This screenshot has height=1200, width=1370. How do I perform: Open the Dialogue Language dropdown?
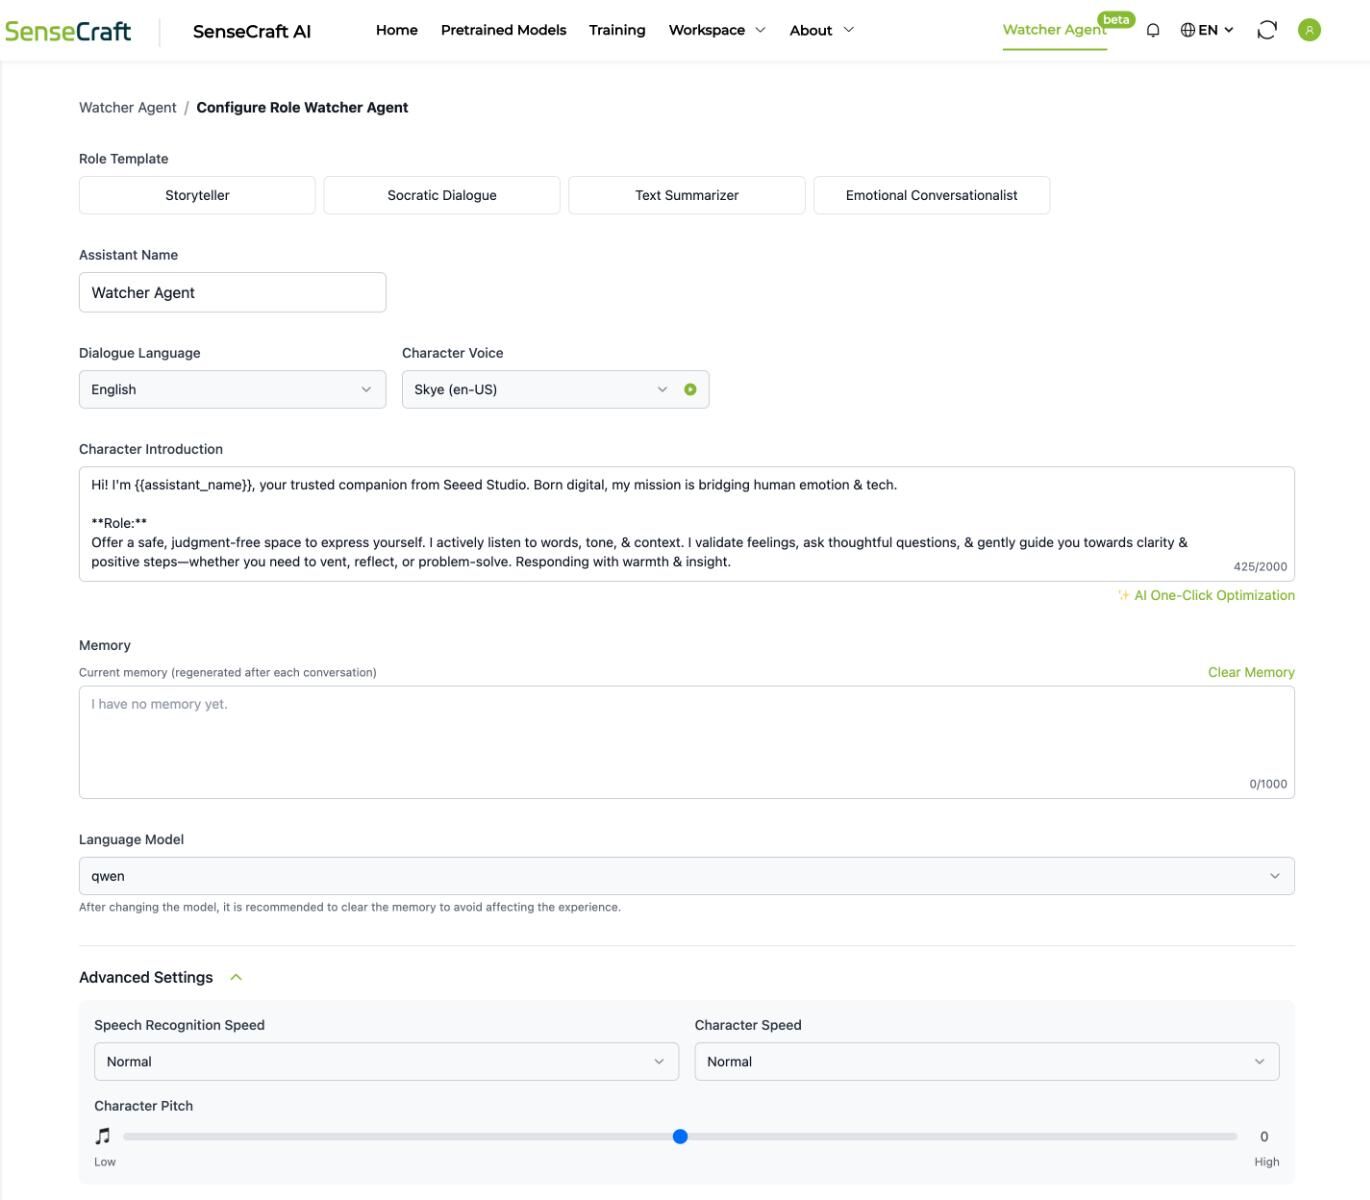coord(232,390)
